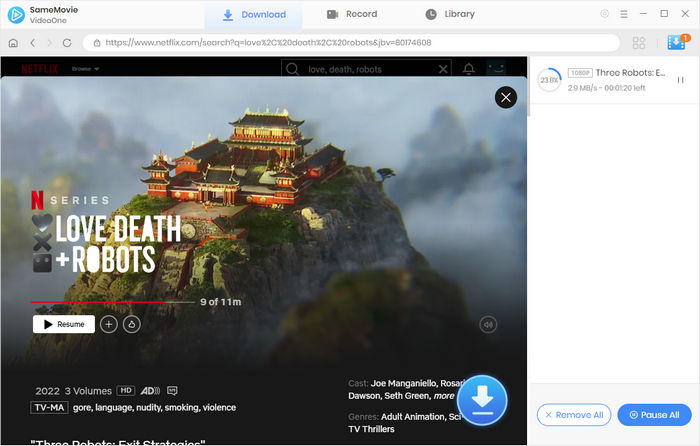Rate the series with thumbs up
The height and width of the screenshot is (446, 700).
pyautogui.click(x=132, y=324)
